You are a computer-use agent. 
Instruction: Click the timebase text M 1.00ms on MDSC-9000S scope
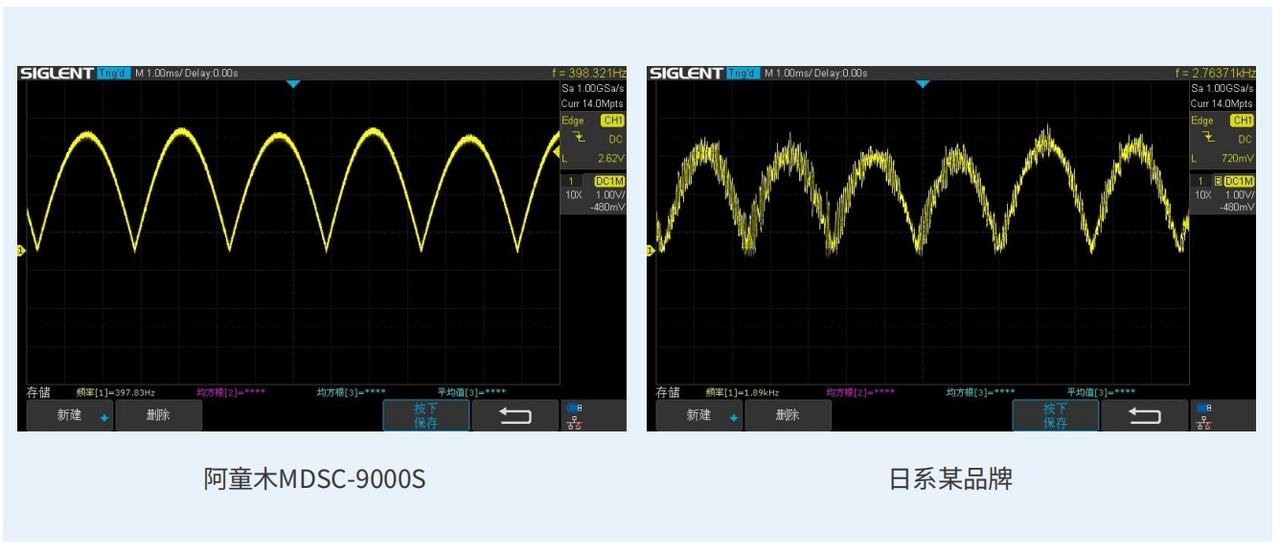[159, 73]
